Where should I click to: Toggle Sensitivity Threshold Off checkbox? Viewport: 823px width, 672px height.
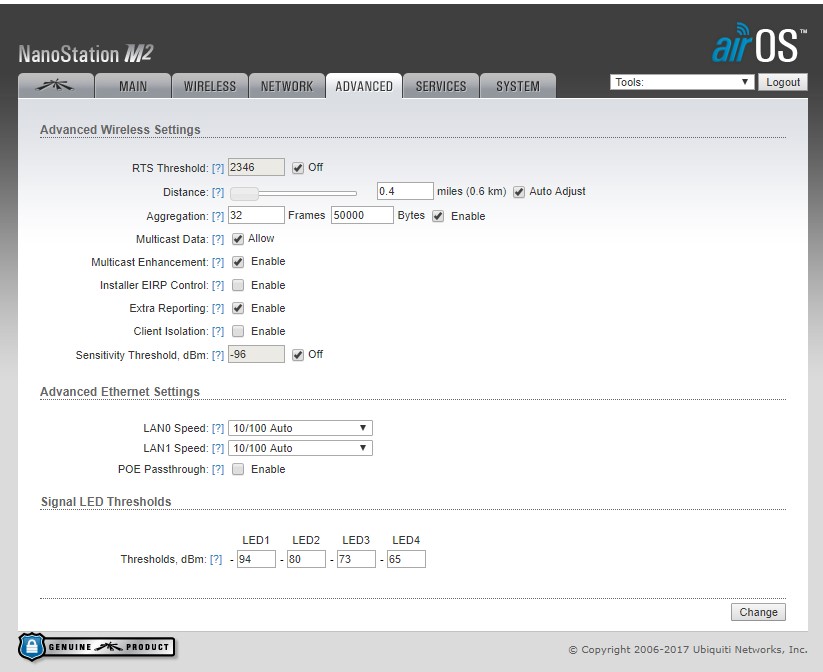tap(298, 355)
